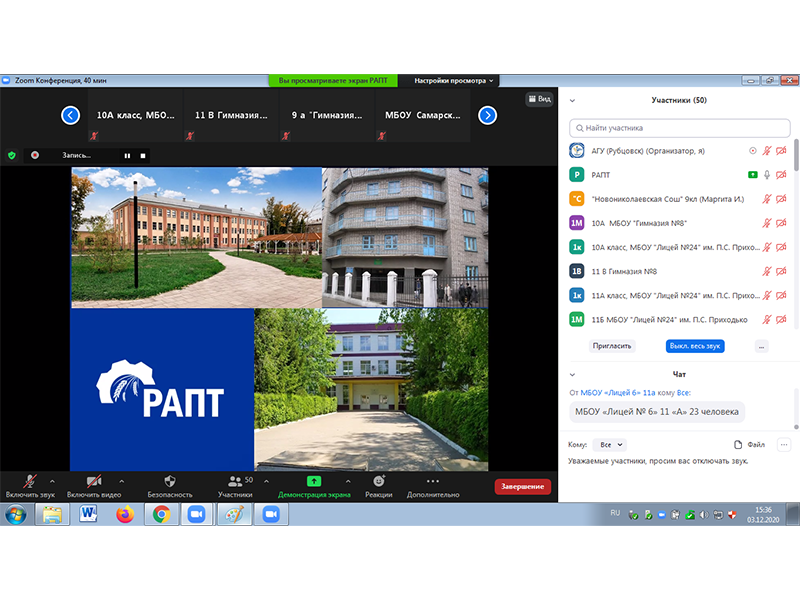The height and width of the screenshot is (600, 800).
Task: Select 11 В Гимназия video thumbnail
Action: point(231,116)
